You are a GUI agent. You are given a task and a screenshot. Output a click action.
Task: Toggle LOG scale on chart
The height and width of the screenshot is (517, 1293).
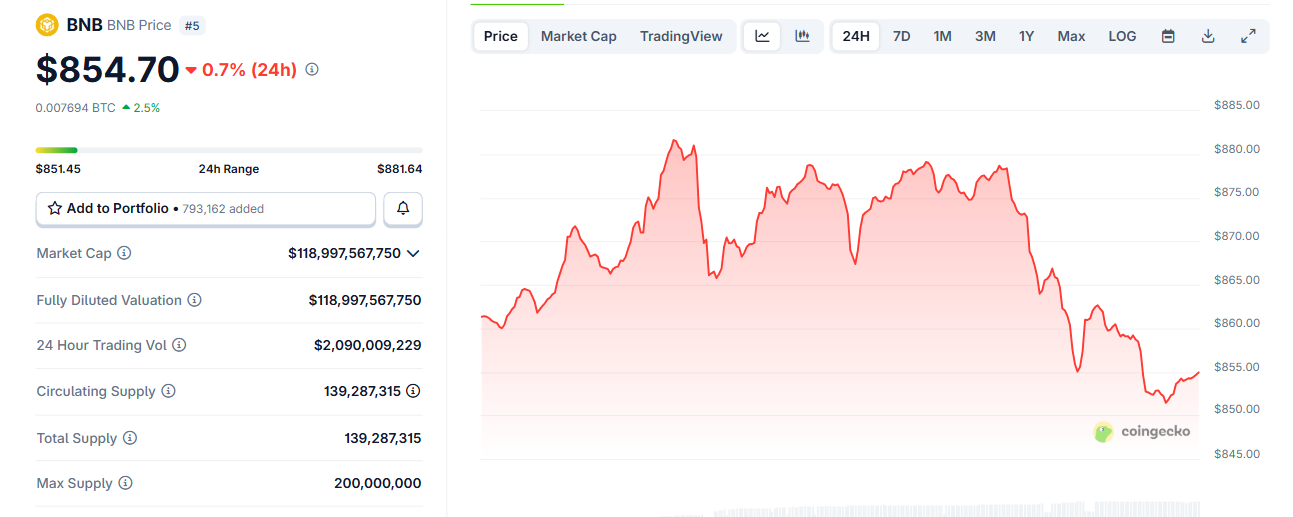pos(1122,36)
